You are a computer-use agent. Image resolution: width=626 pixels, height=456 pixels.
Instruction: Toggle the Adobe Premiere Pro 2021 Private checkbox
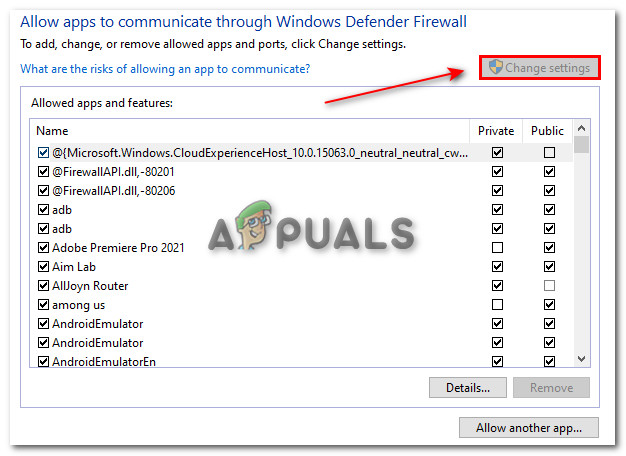(x=497, y=247)
